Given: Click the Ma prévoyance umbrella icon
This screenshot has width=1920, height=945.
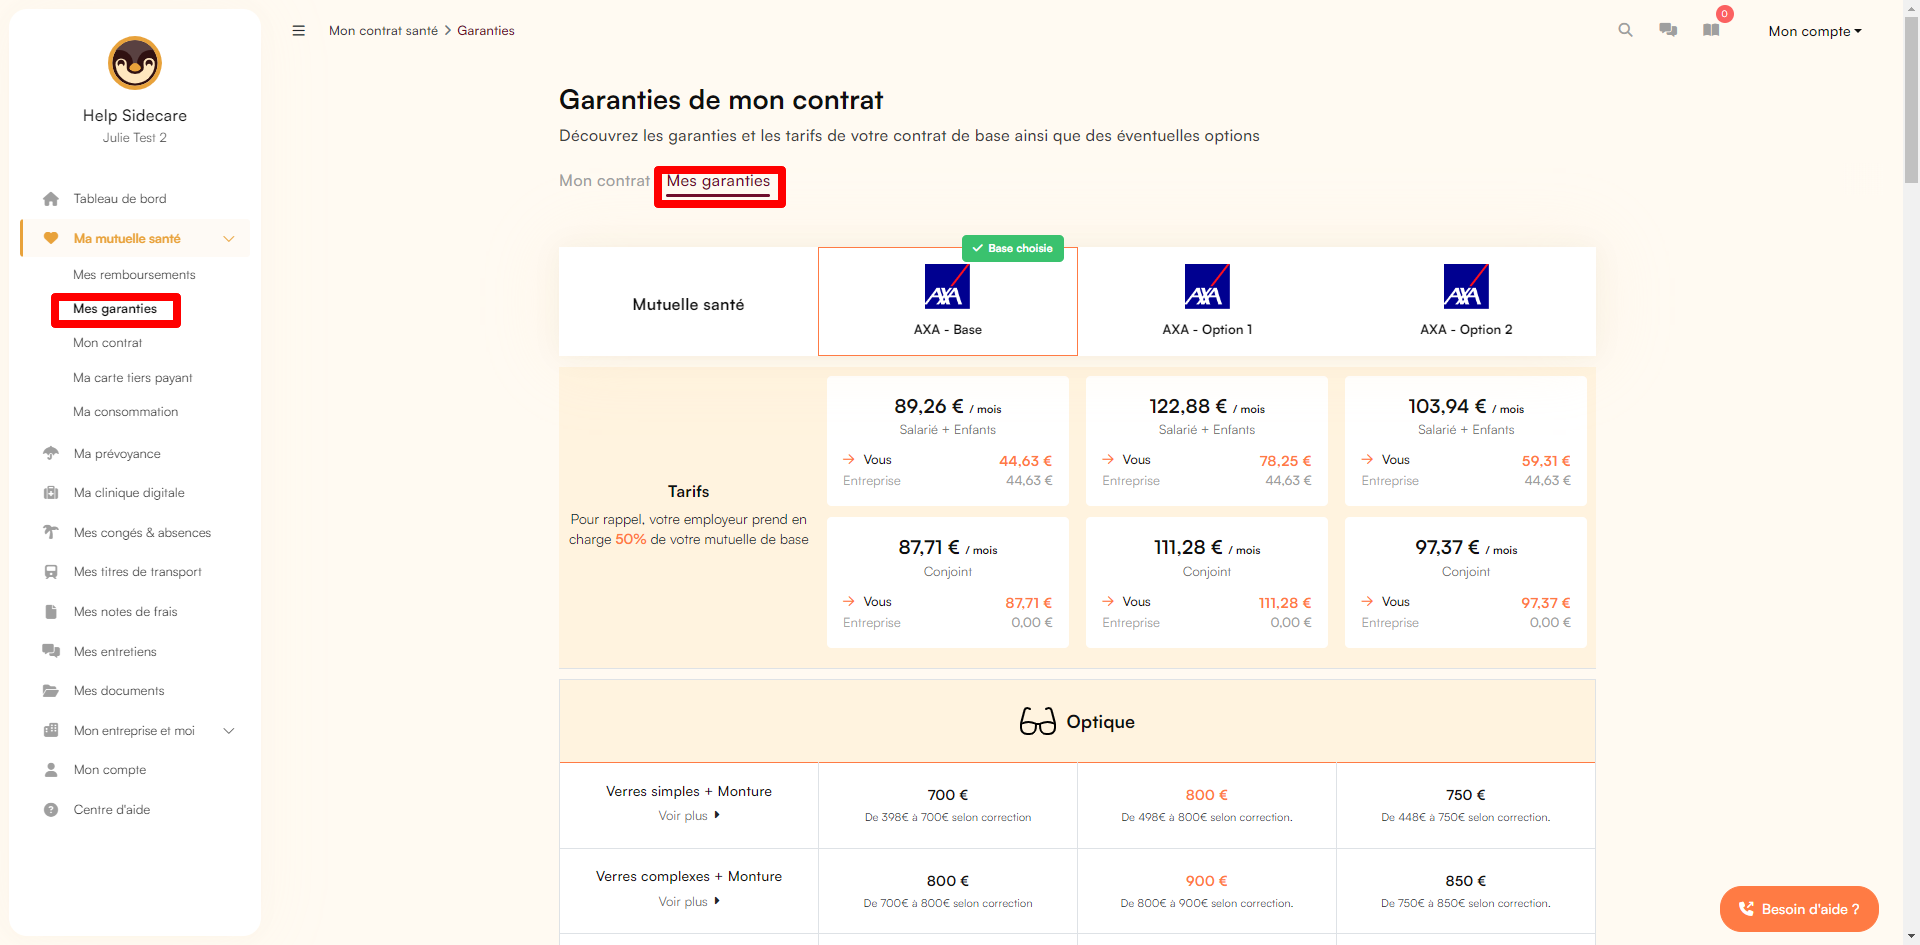Looking at the screenshot, I should pos(51,453).
